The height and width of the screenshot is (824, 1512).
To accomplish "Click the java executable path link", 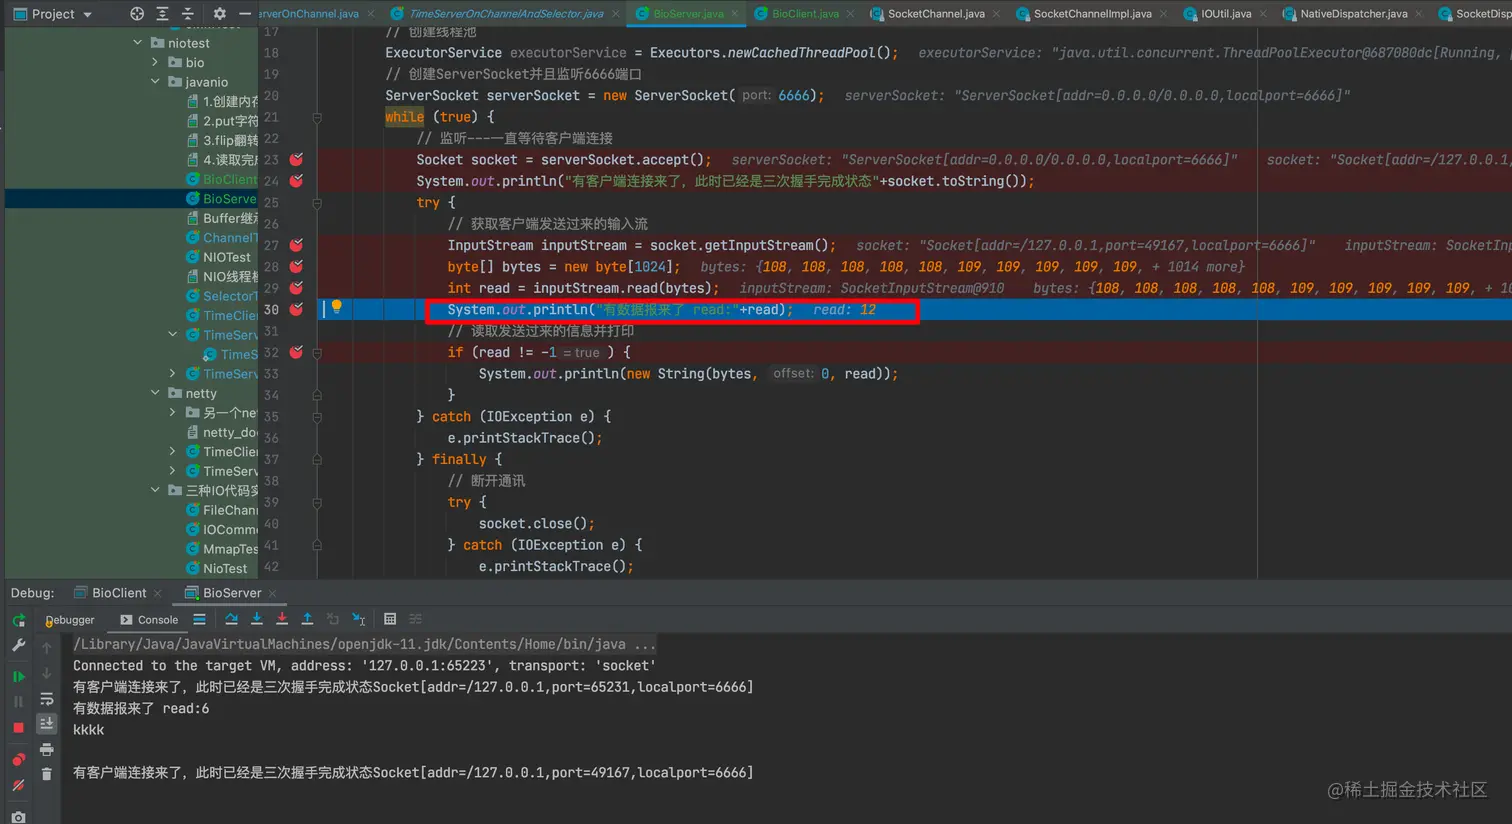I will click(365, 644).
